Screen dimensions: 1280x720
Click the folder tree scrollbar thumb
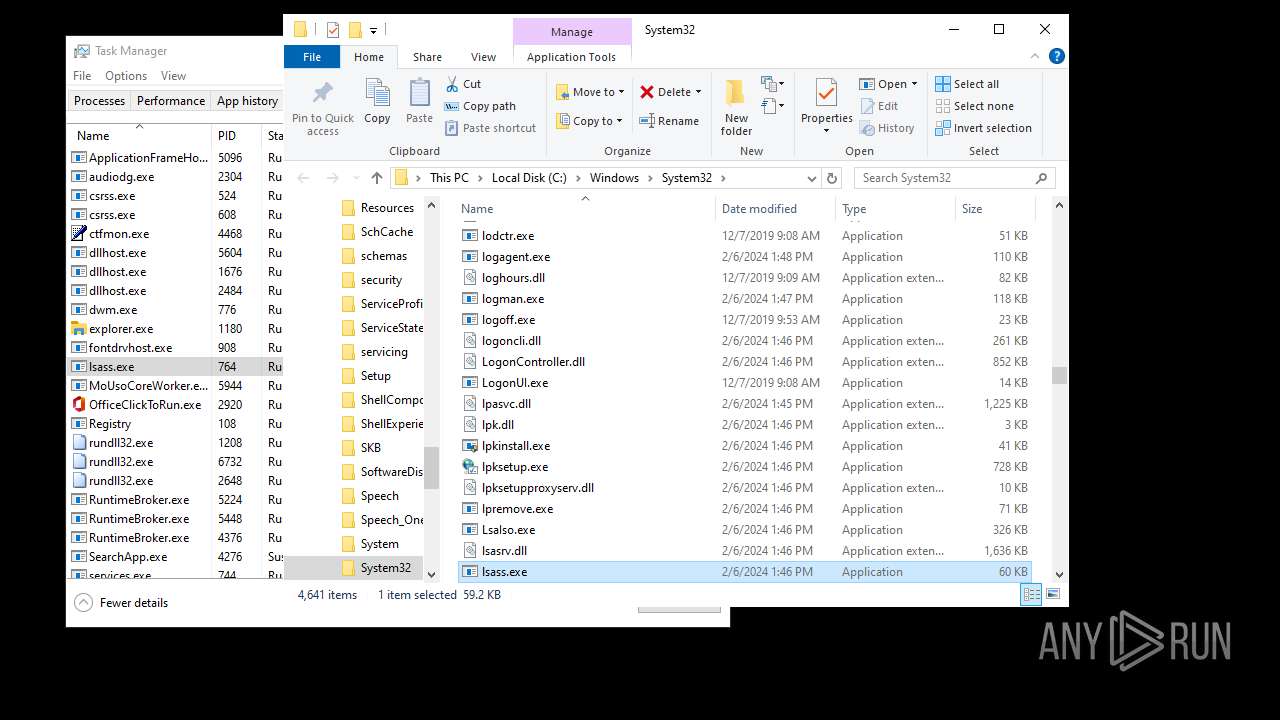[432, 468]
